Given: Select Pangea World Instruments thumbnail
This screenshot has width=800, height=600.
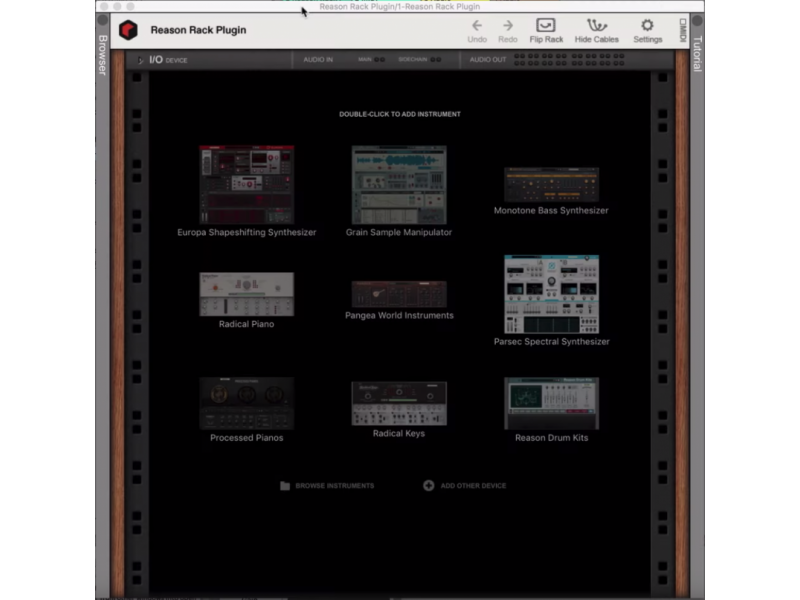Looking at the screenshot, I should (399, 294).
